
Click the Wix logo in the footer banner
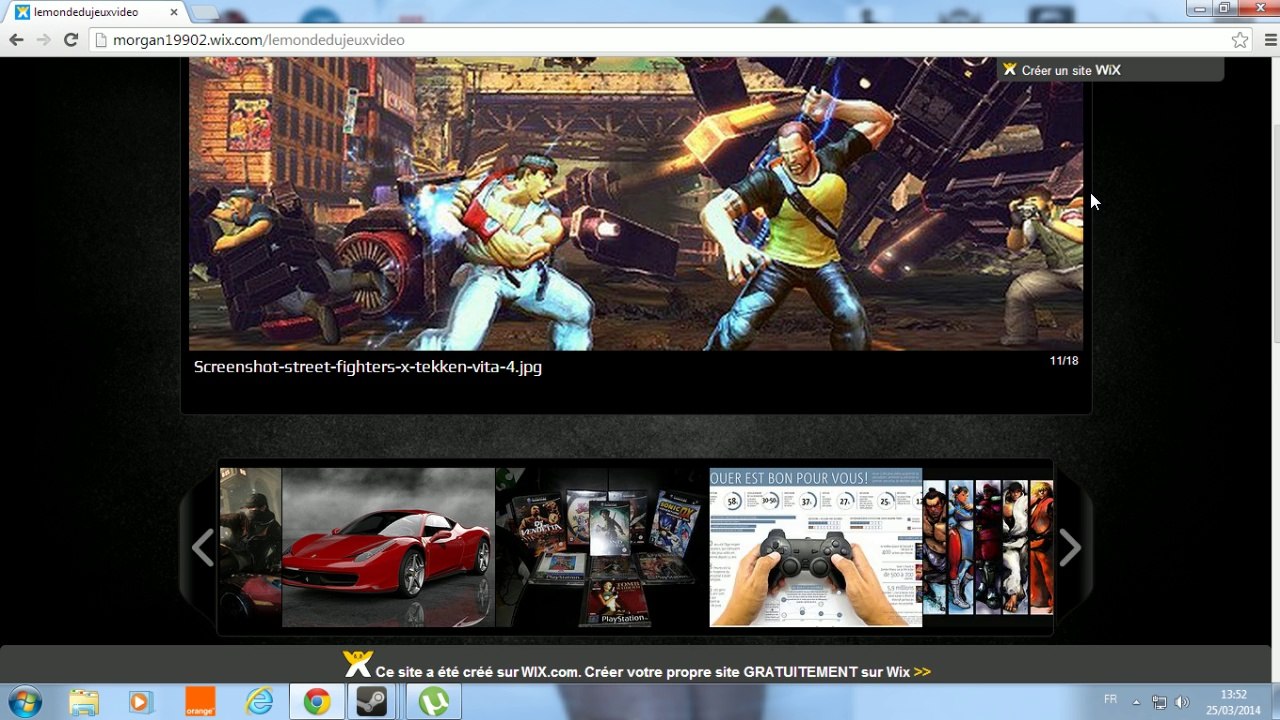357,664
